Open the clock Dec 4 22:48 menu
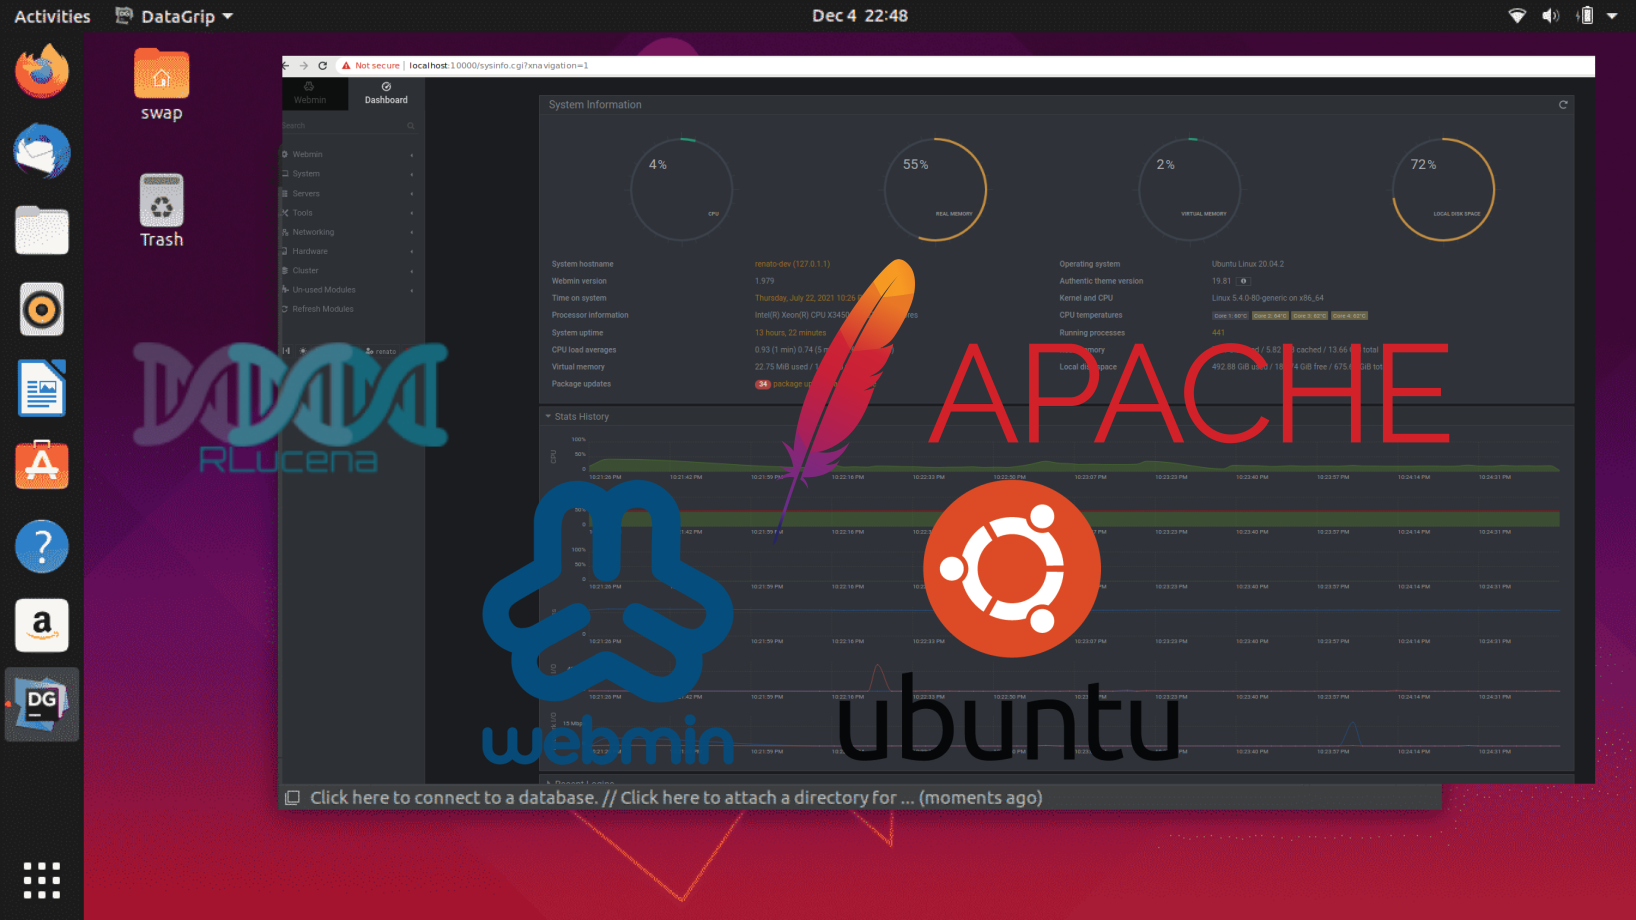Image resolution: width=1636 pixels, height=920 pixels. pos(860,16)
